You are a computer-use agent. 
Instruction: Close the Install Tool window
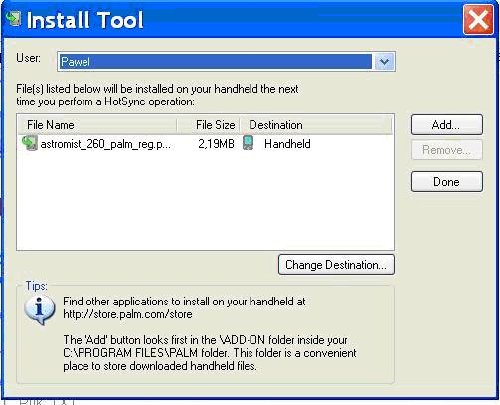click(478, 20)
